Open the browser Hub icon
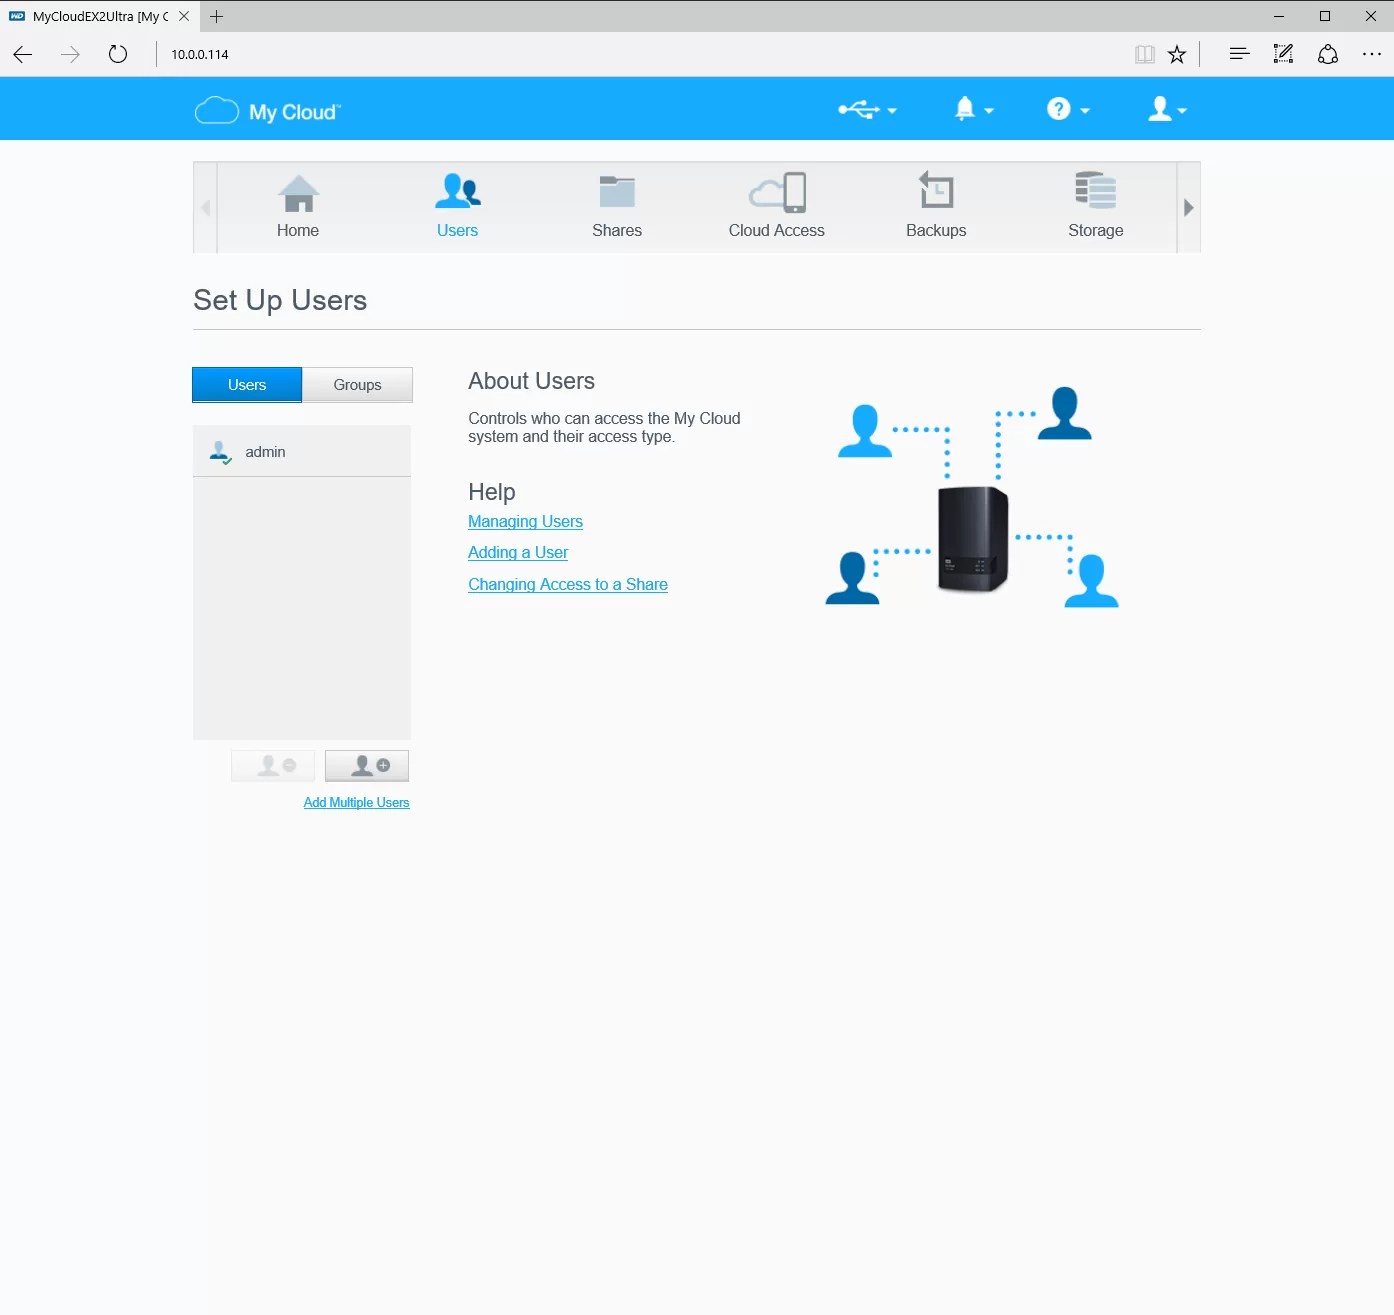The width and height of the screenshot is (1394, 1315). (1239, 54)
